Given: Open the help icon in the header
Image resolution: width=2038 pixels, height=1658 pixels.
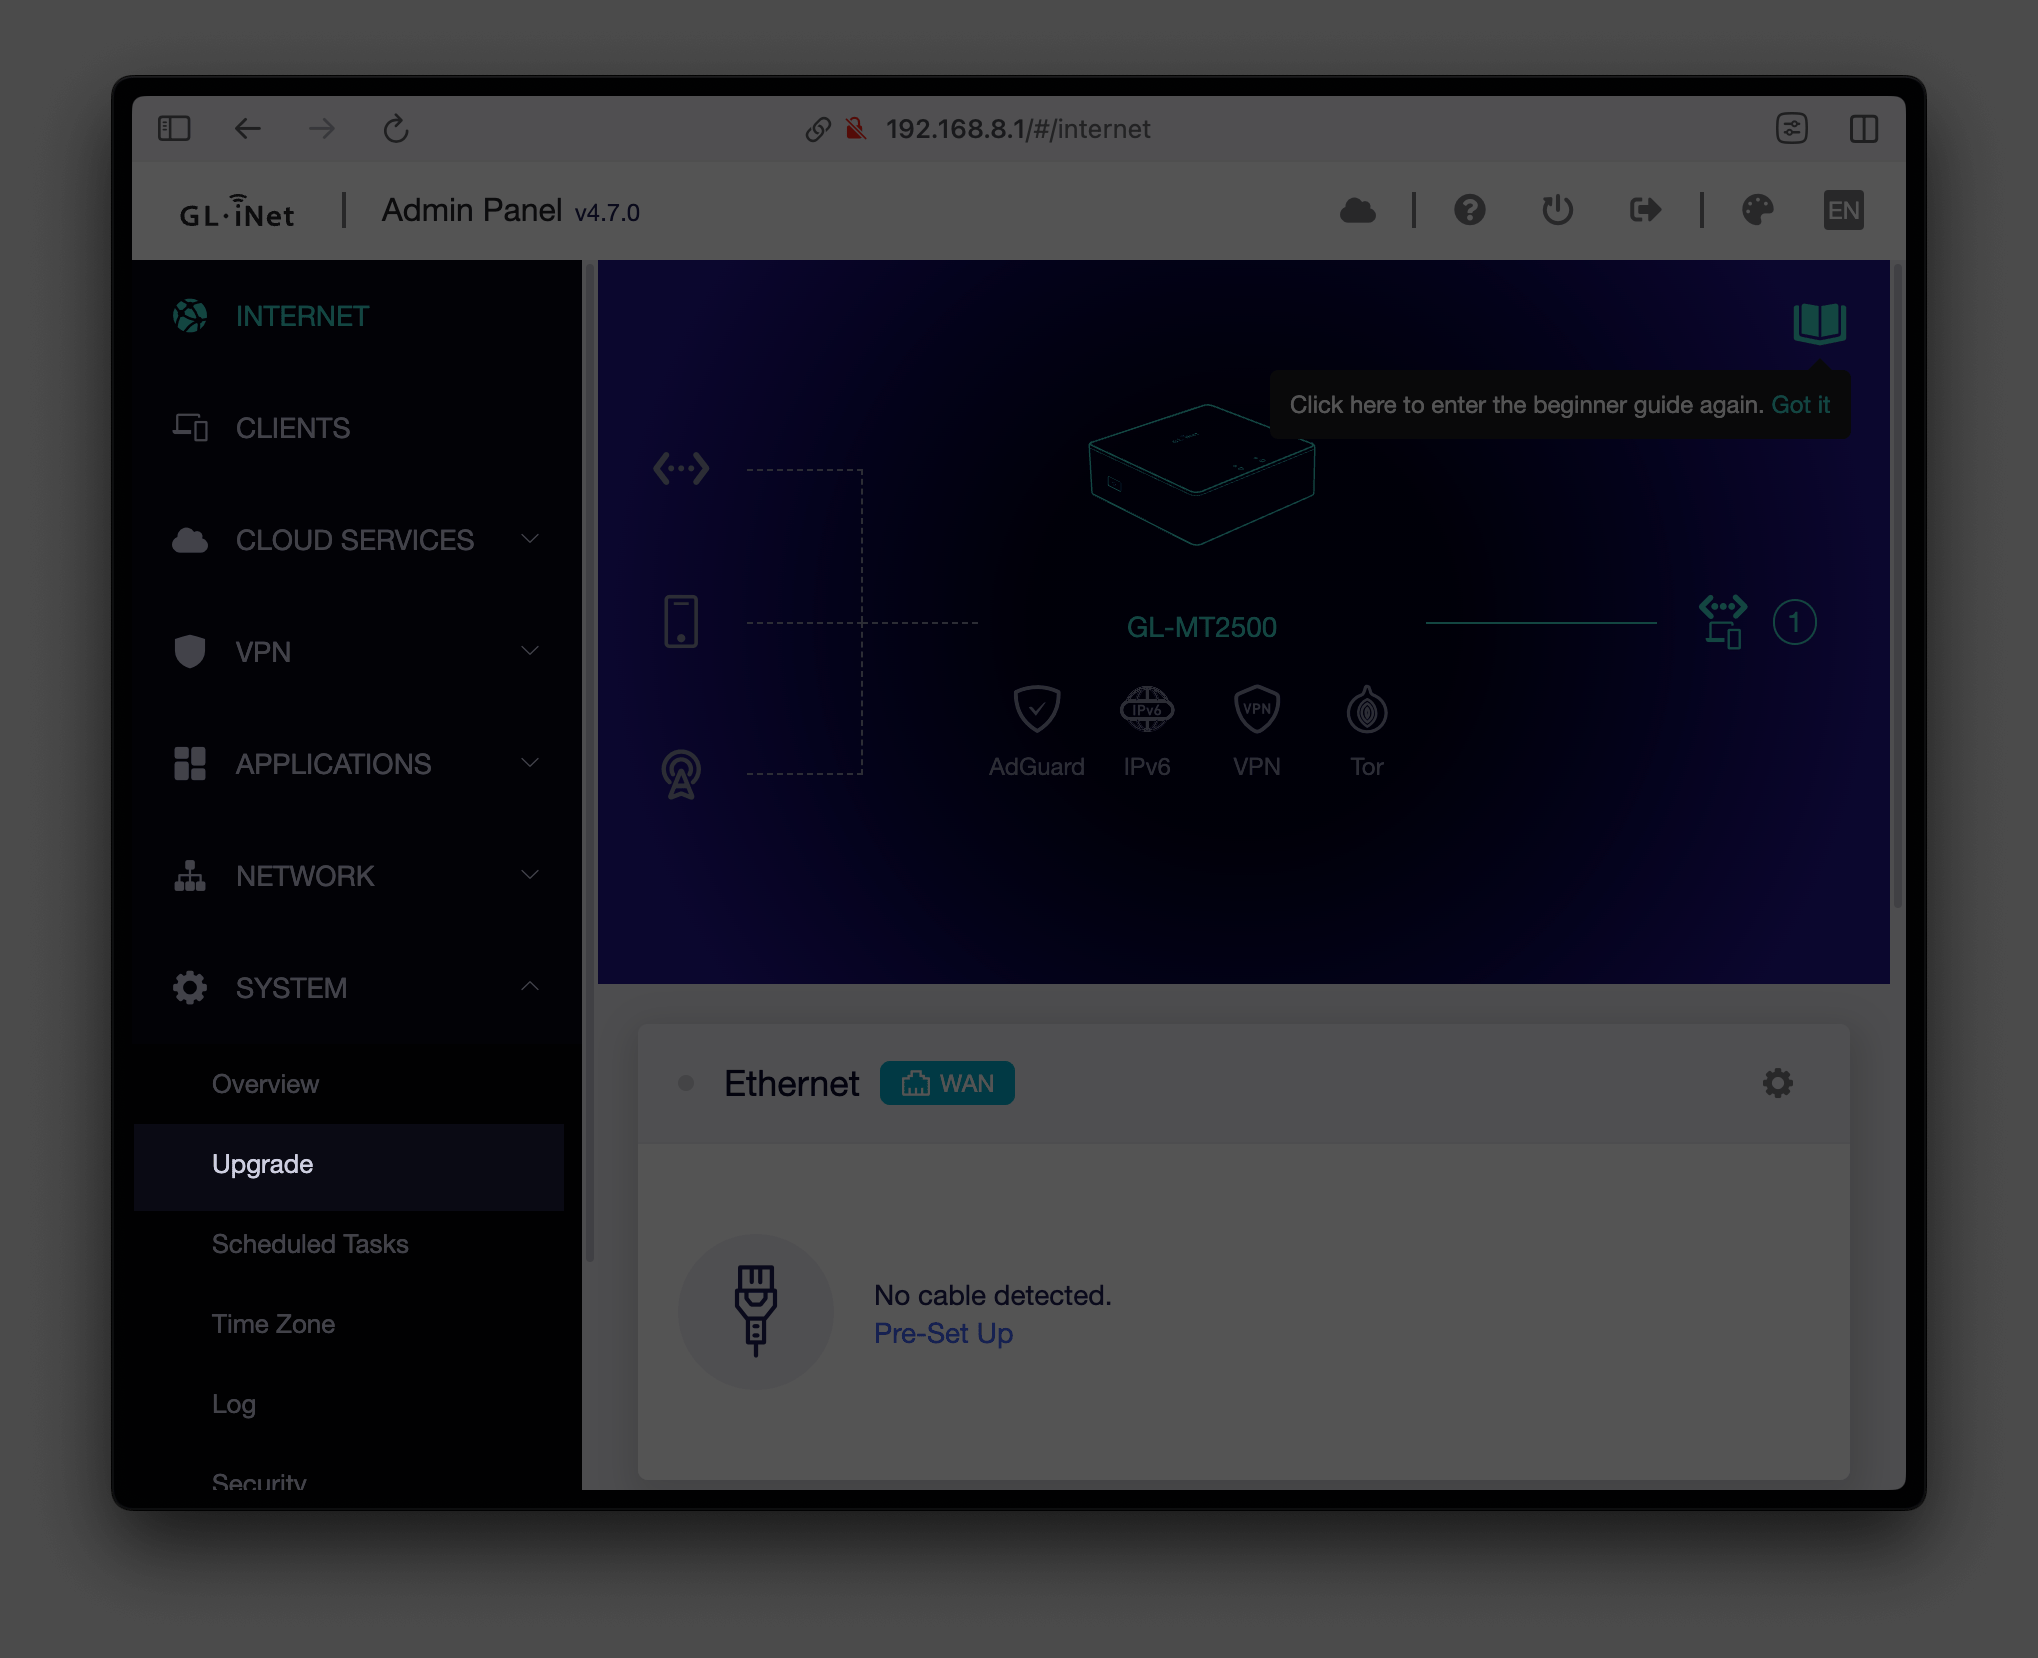Looking at the screenshot, I should tap(1469, 210).
